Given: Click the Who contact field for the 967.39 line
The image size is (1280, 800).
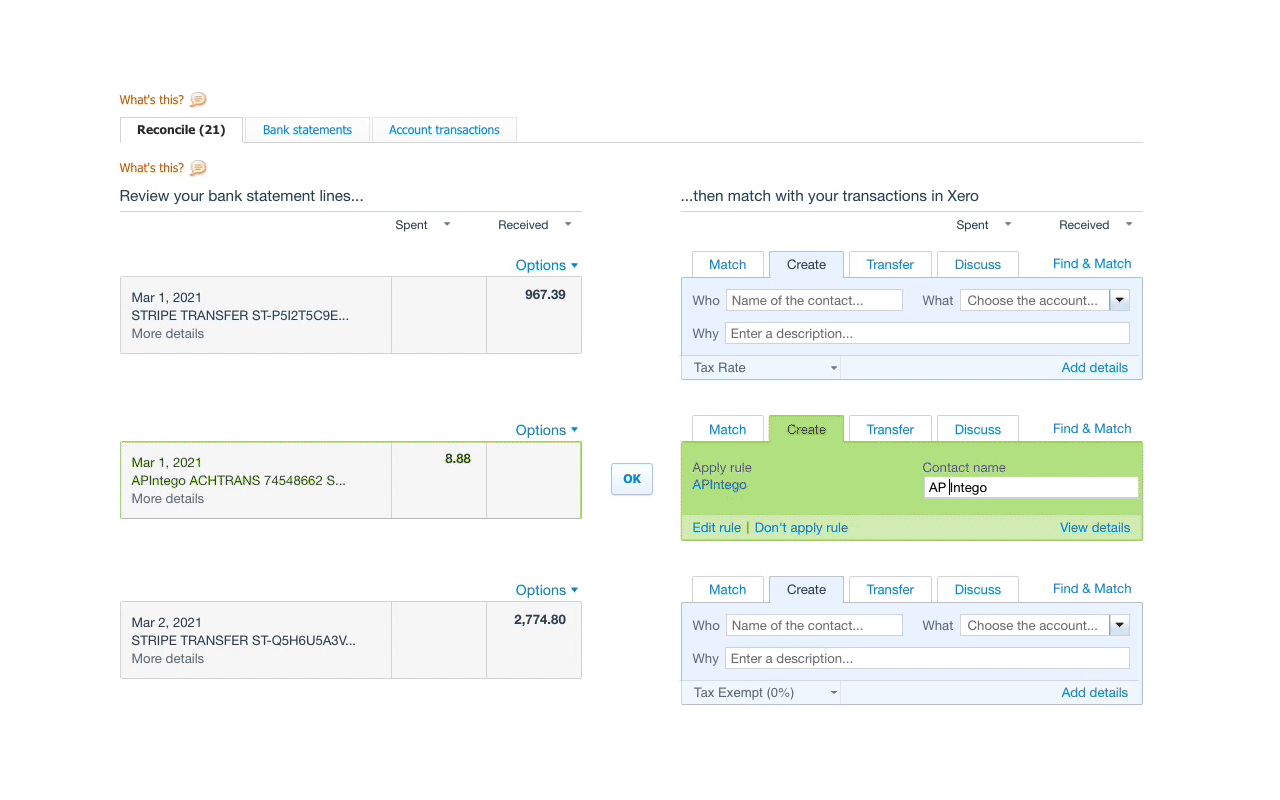Looking at the screenshot, I should (814, 300).
